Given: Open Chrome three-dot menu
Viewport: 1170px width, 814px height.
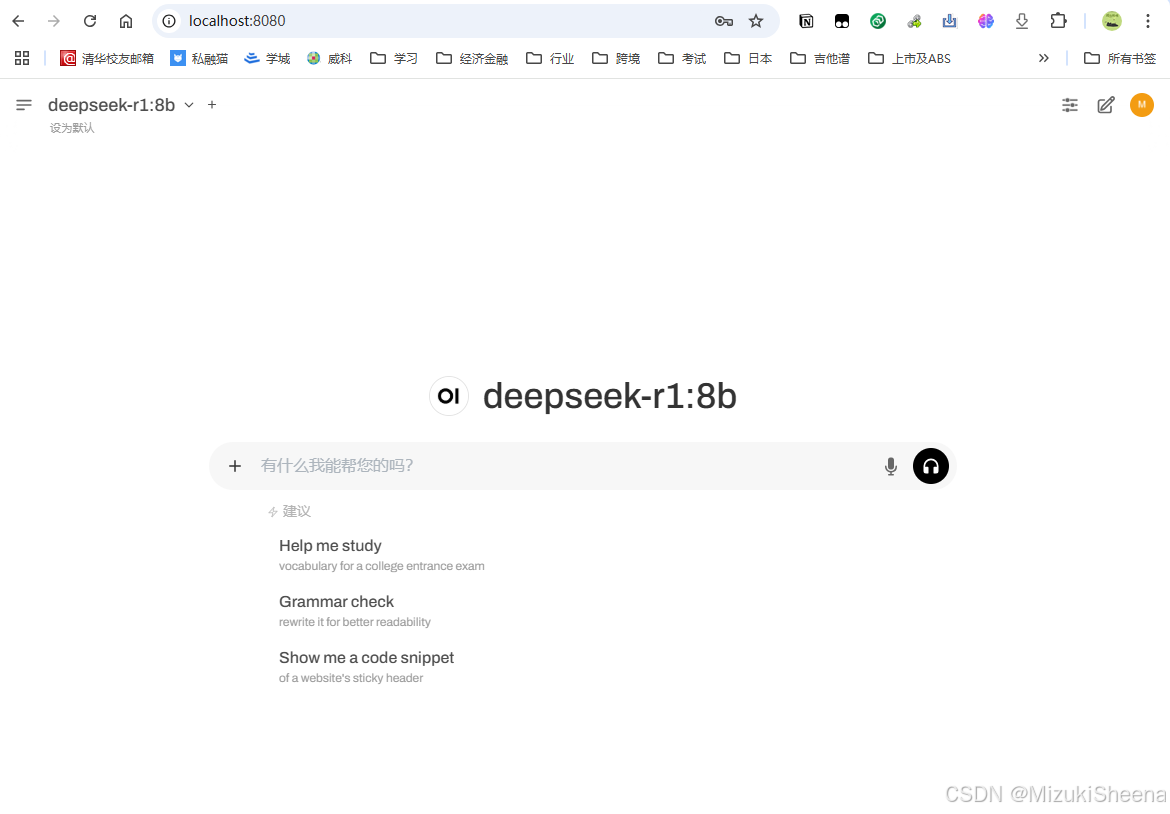Looking at the screenshot, I should click(1148, 21).
